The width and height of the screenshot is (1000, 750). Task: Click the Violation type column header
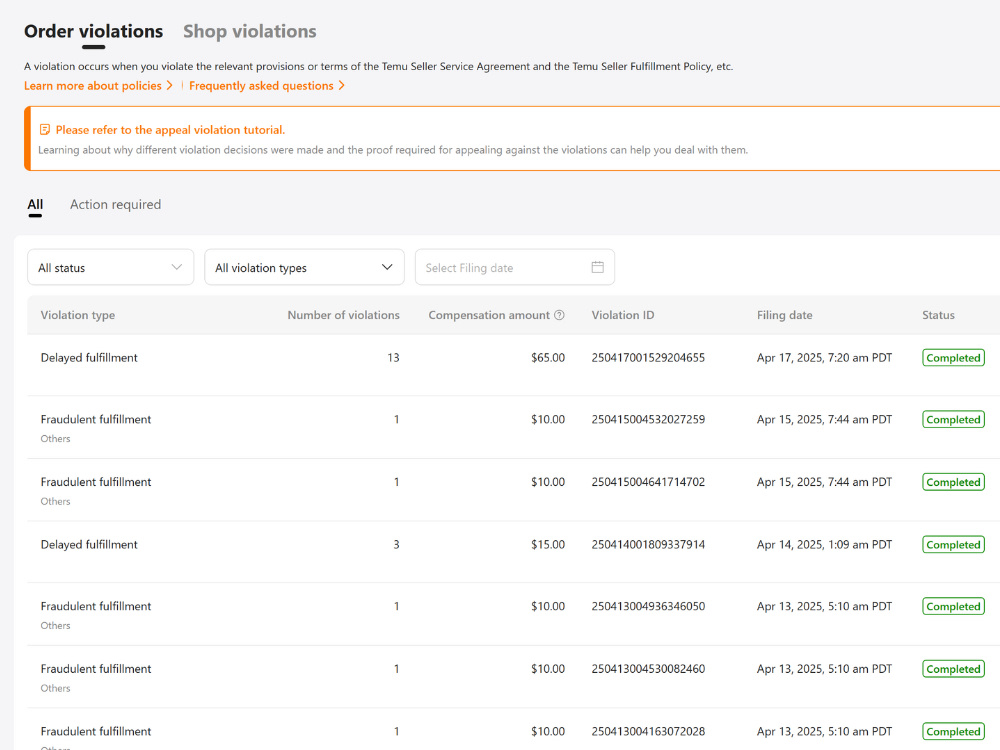tap(78, 315)
